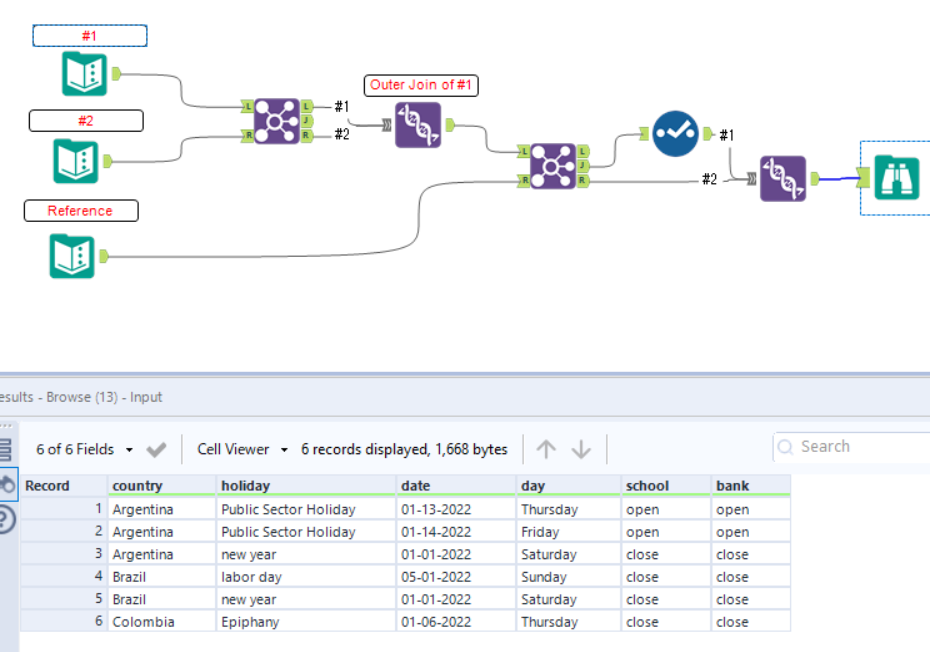Screen dimensions: 930x652
Task: Click the day column header
Action: coord(569,486)
